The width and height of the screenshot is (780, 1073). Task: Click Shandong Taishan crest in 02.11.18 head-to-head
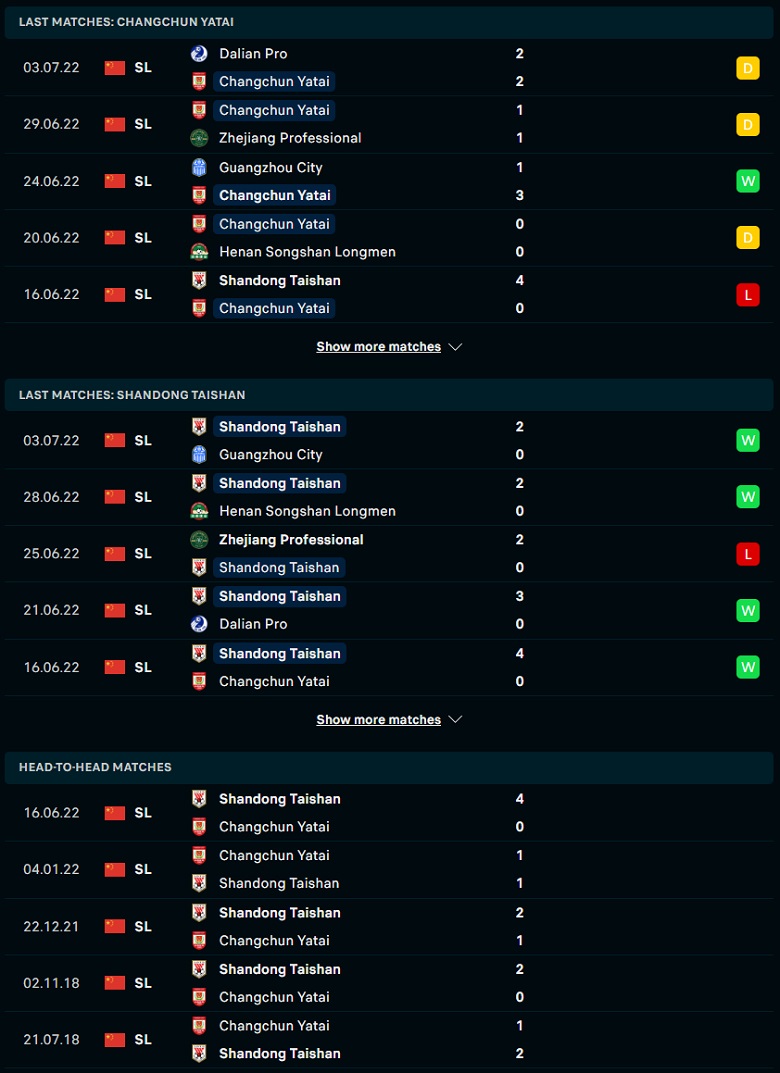click(x=199, y=969)
